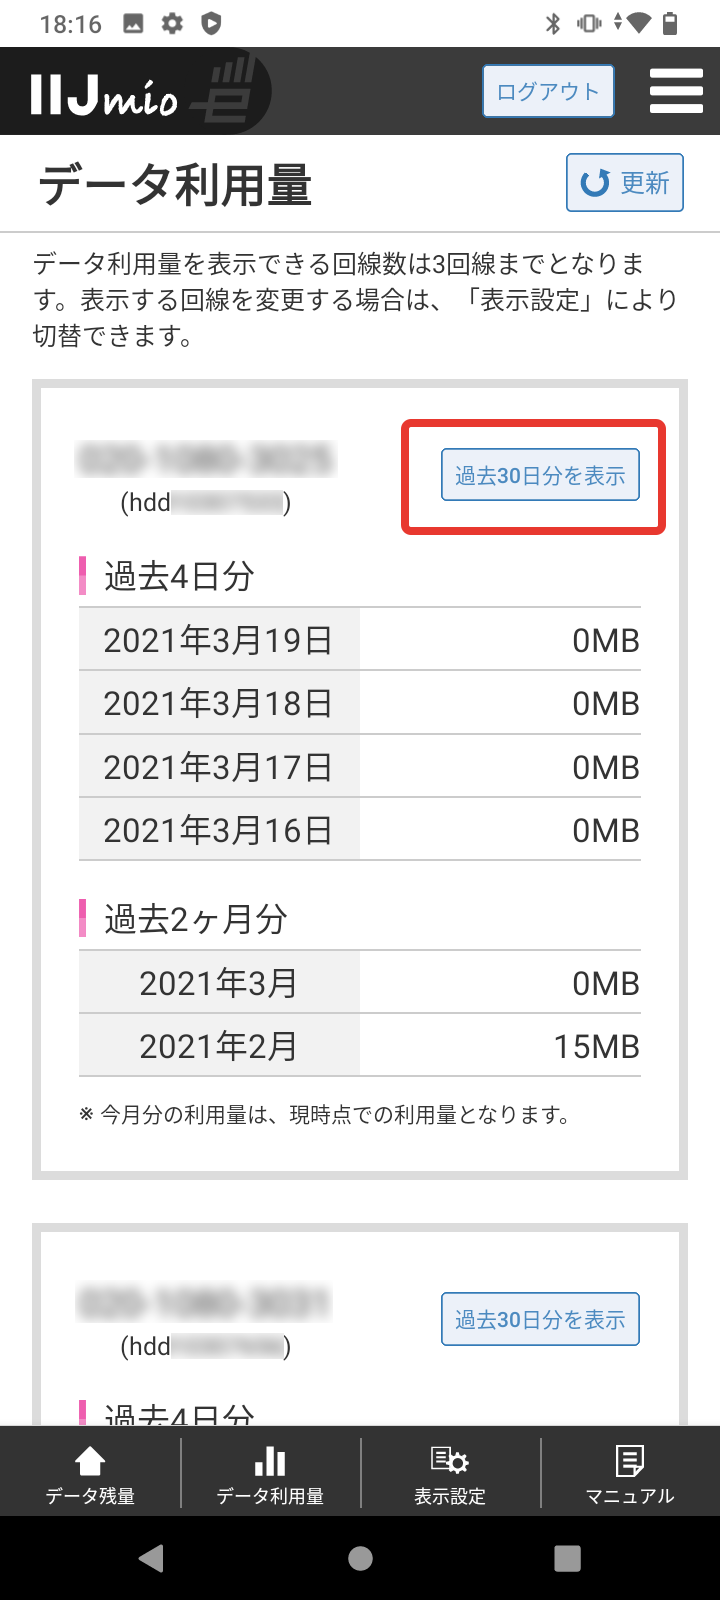Tap the image notification icon in status bar
Viewport: 720px width, 1600px height.
point(133,24)
